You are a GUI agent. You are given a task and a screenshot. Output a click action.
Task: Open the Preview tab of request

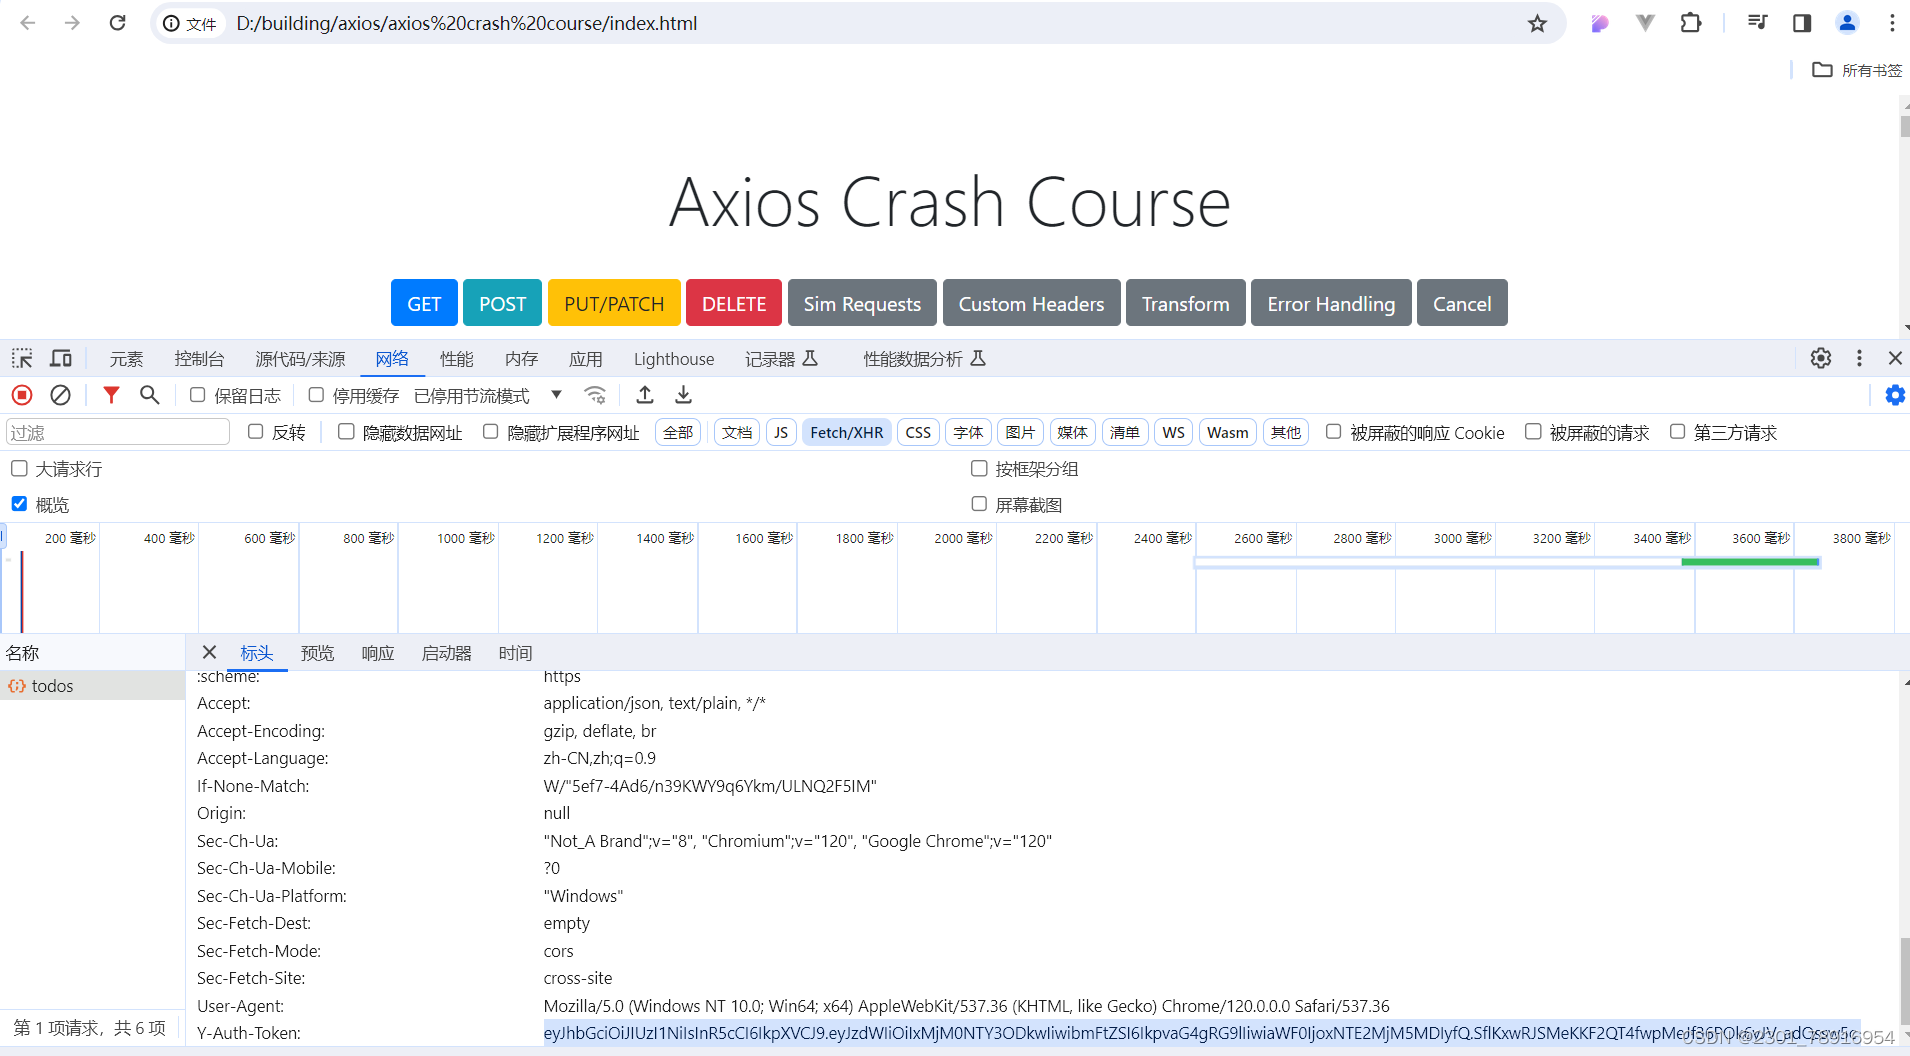tap(317, 653)
